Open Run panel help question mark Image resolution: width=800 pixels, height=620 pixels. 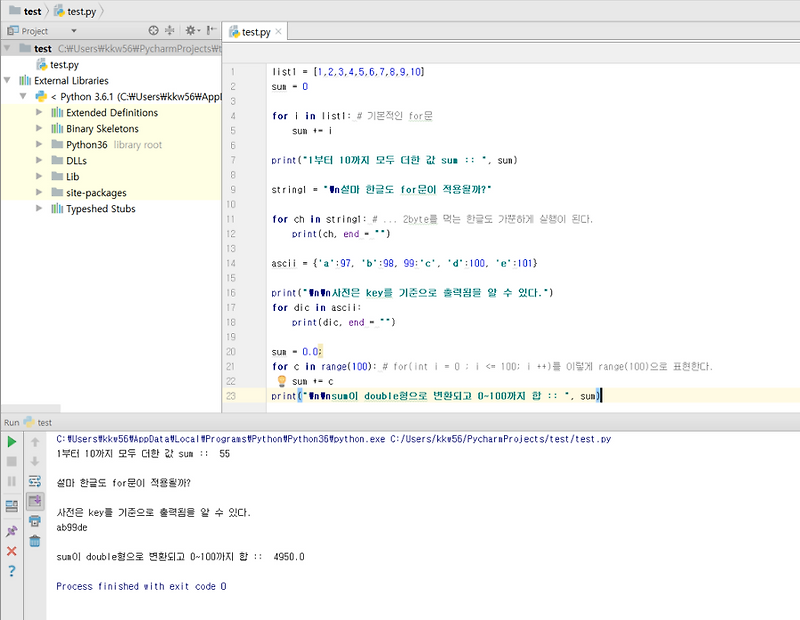pyautogui.click(x=12, y=571)
